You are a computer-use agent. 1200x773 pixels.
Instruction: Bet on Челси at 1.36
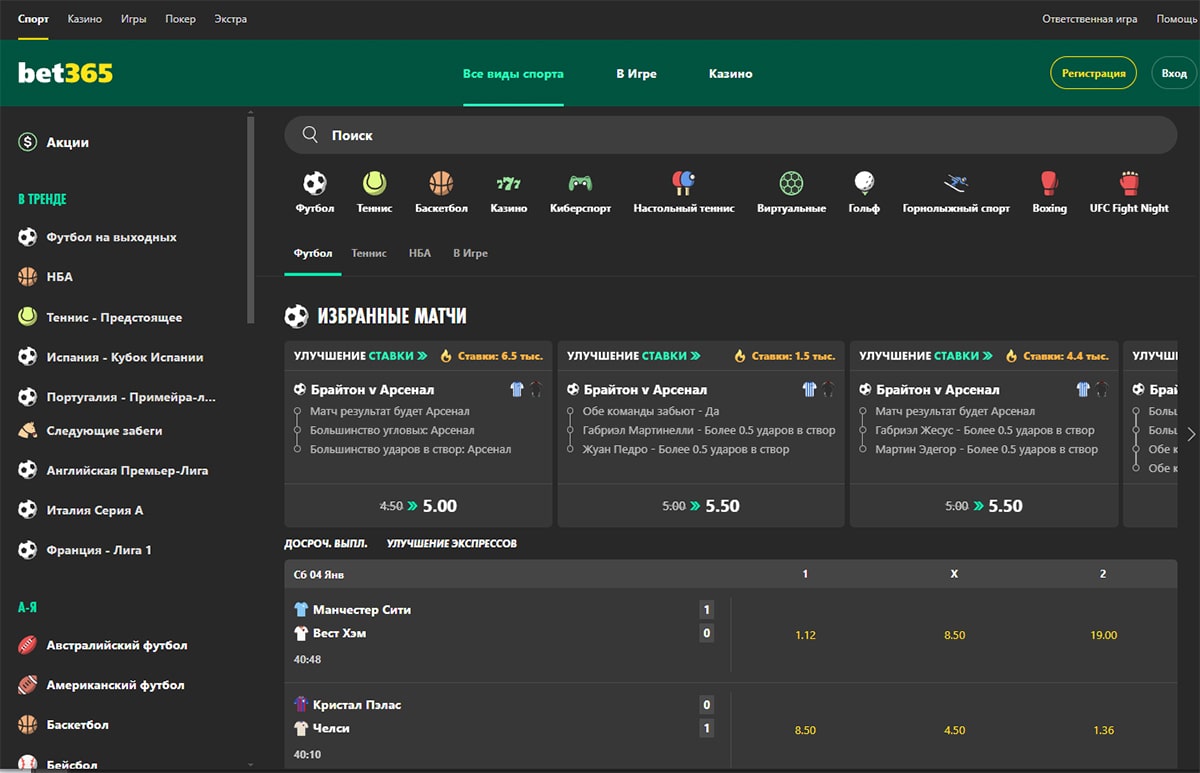coord(1103,730)
